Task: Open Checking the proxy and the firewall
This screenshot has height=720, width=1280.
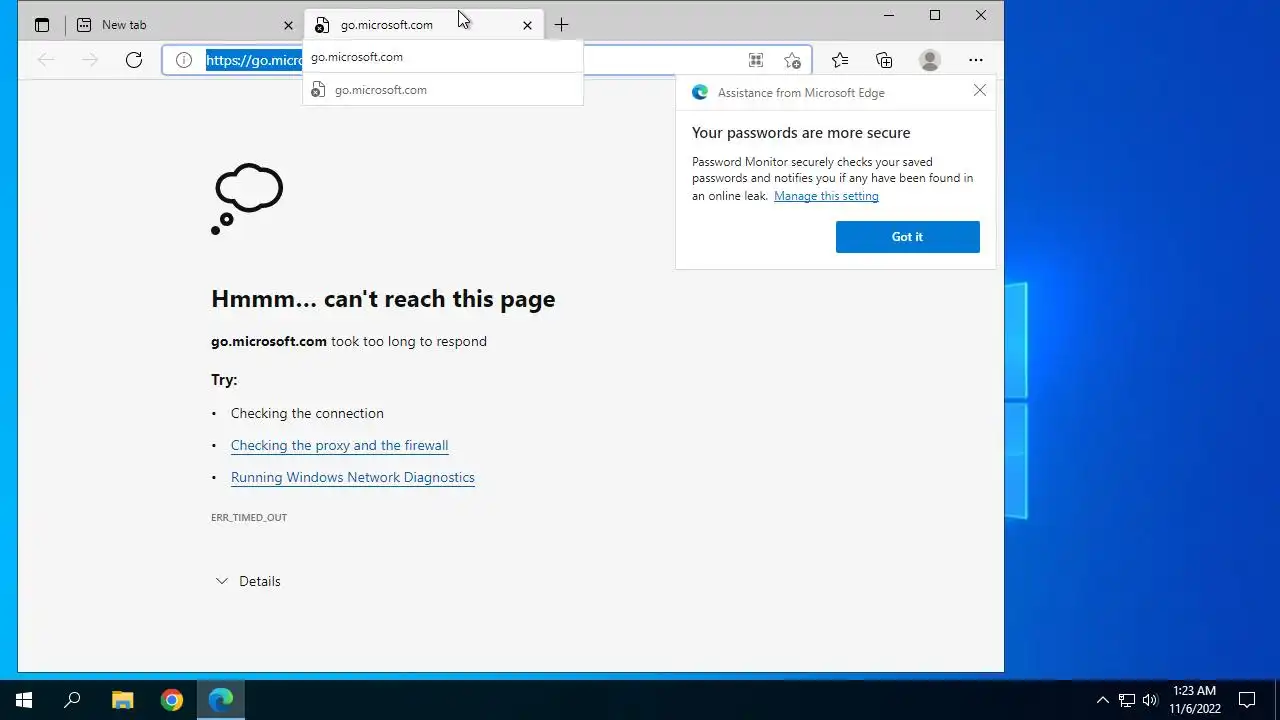Action: (339, 445)
